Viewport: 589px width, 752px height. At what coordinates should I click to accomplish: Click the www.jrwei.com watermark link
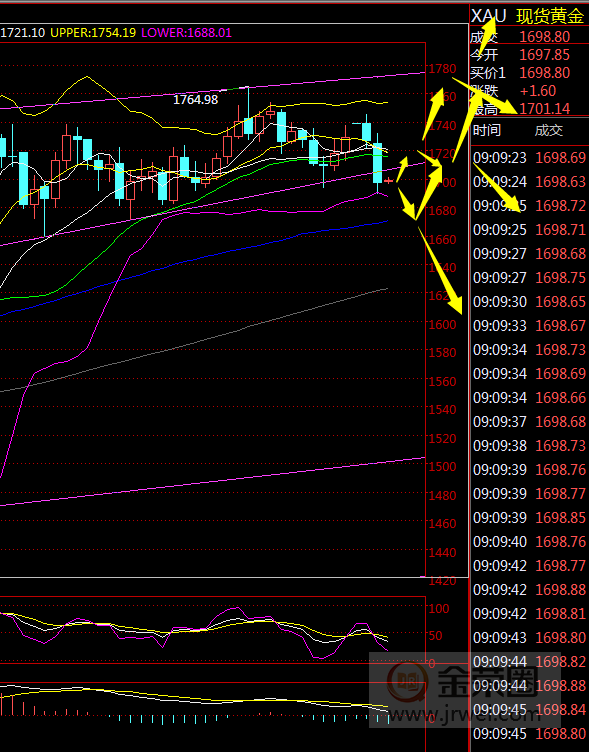464,716
